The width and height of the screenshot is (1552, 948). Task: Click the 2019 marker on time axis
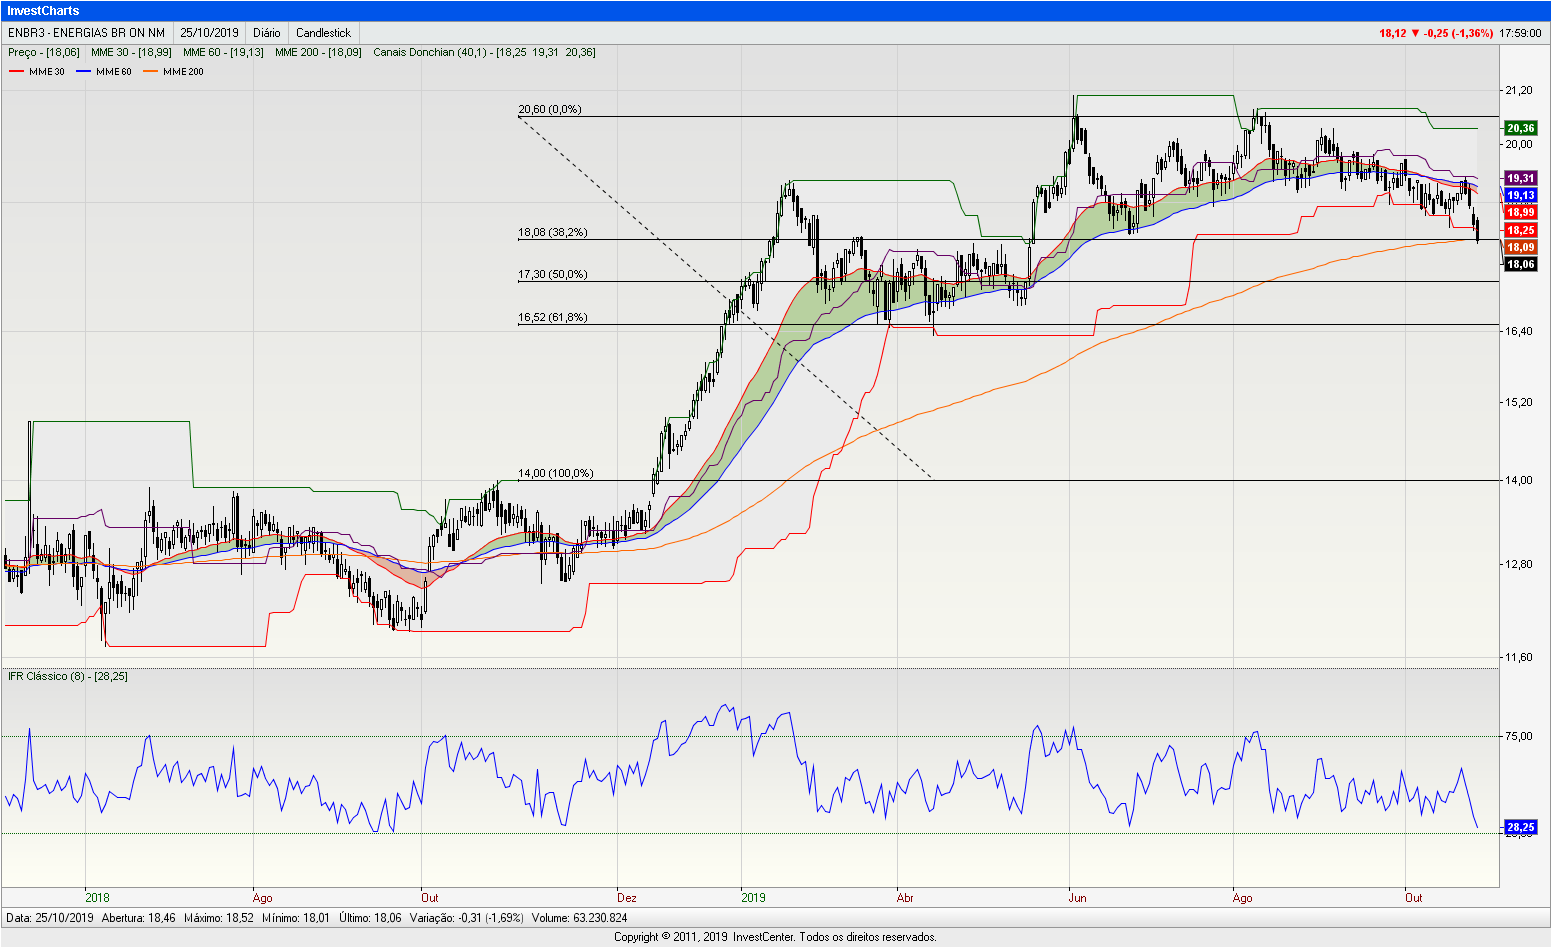click(753, 897)
